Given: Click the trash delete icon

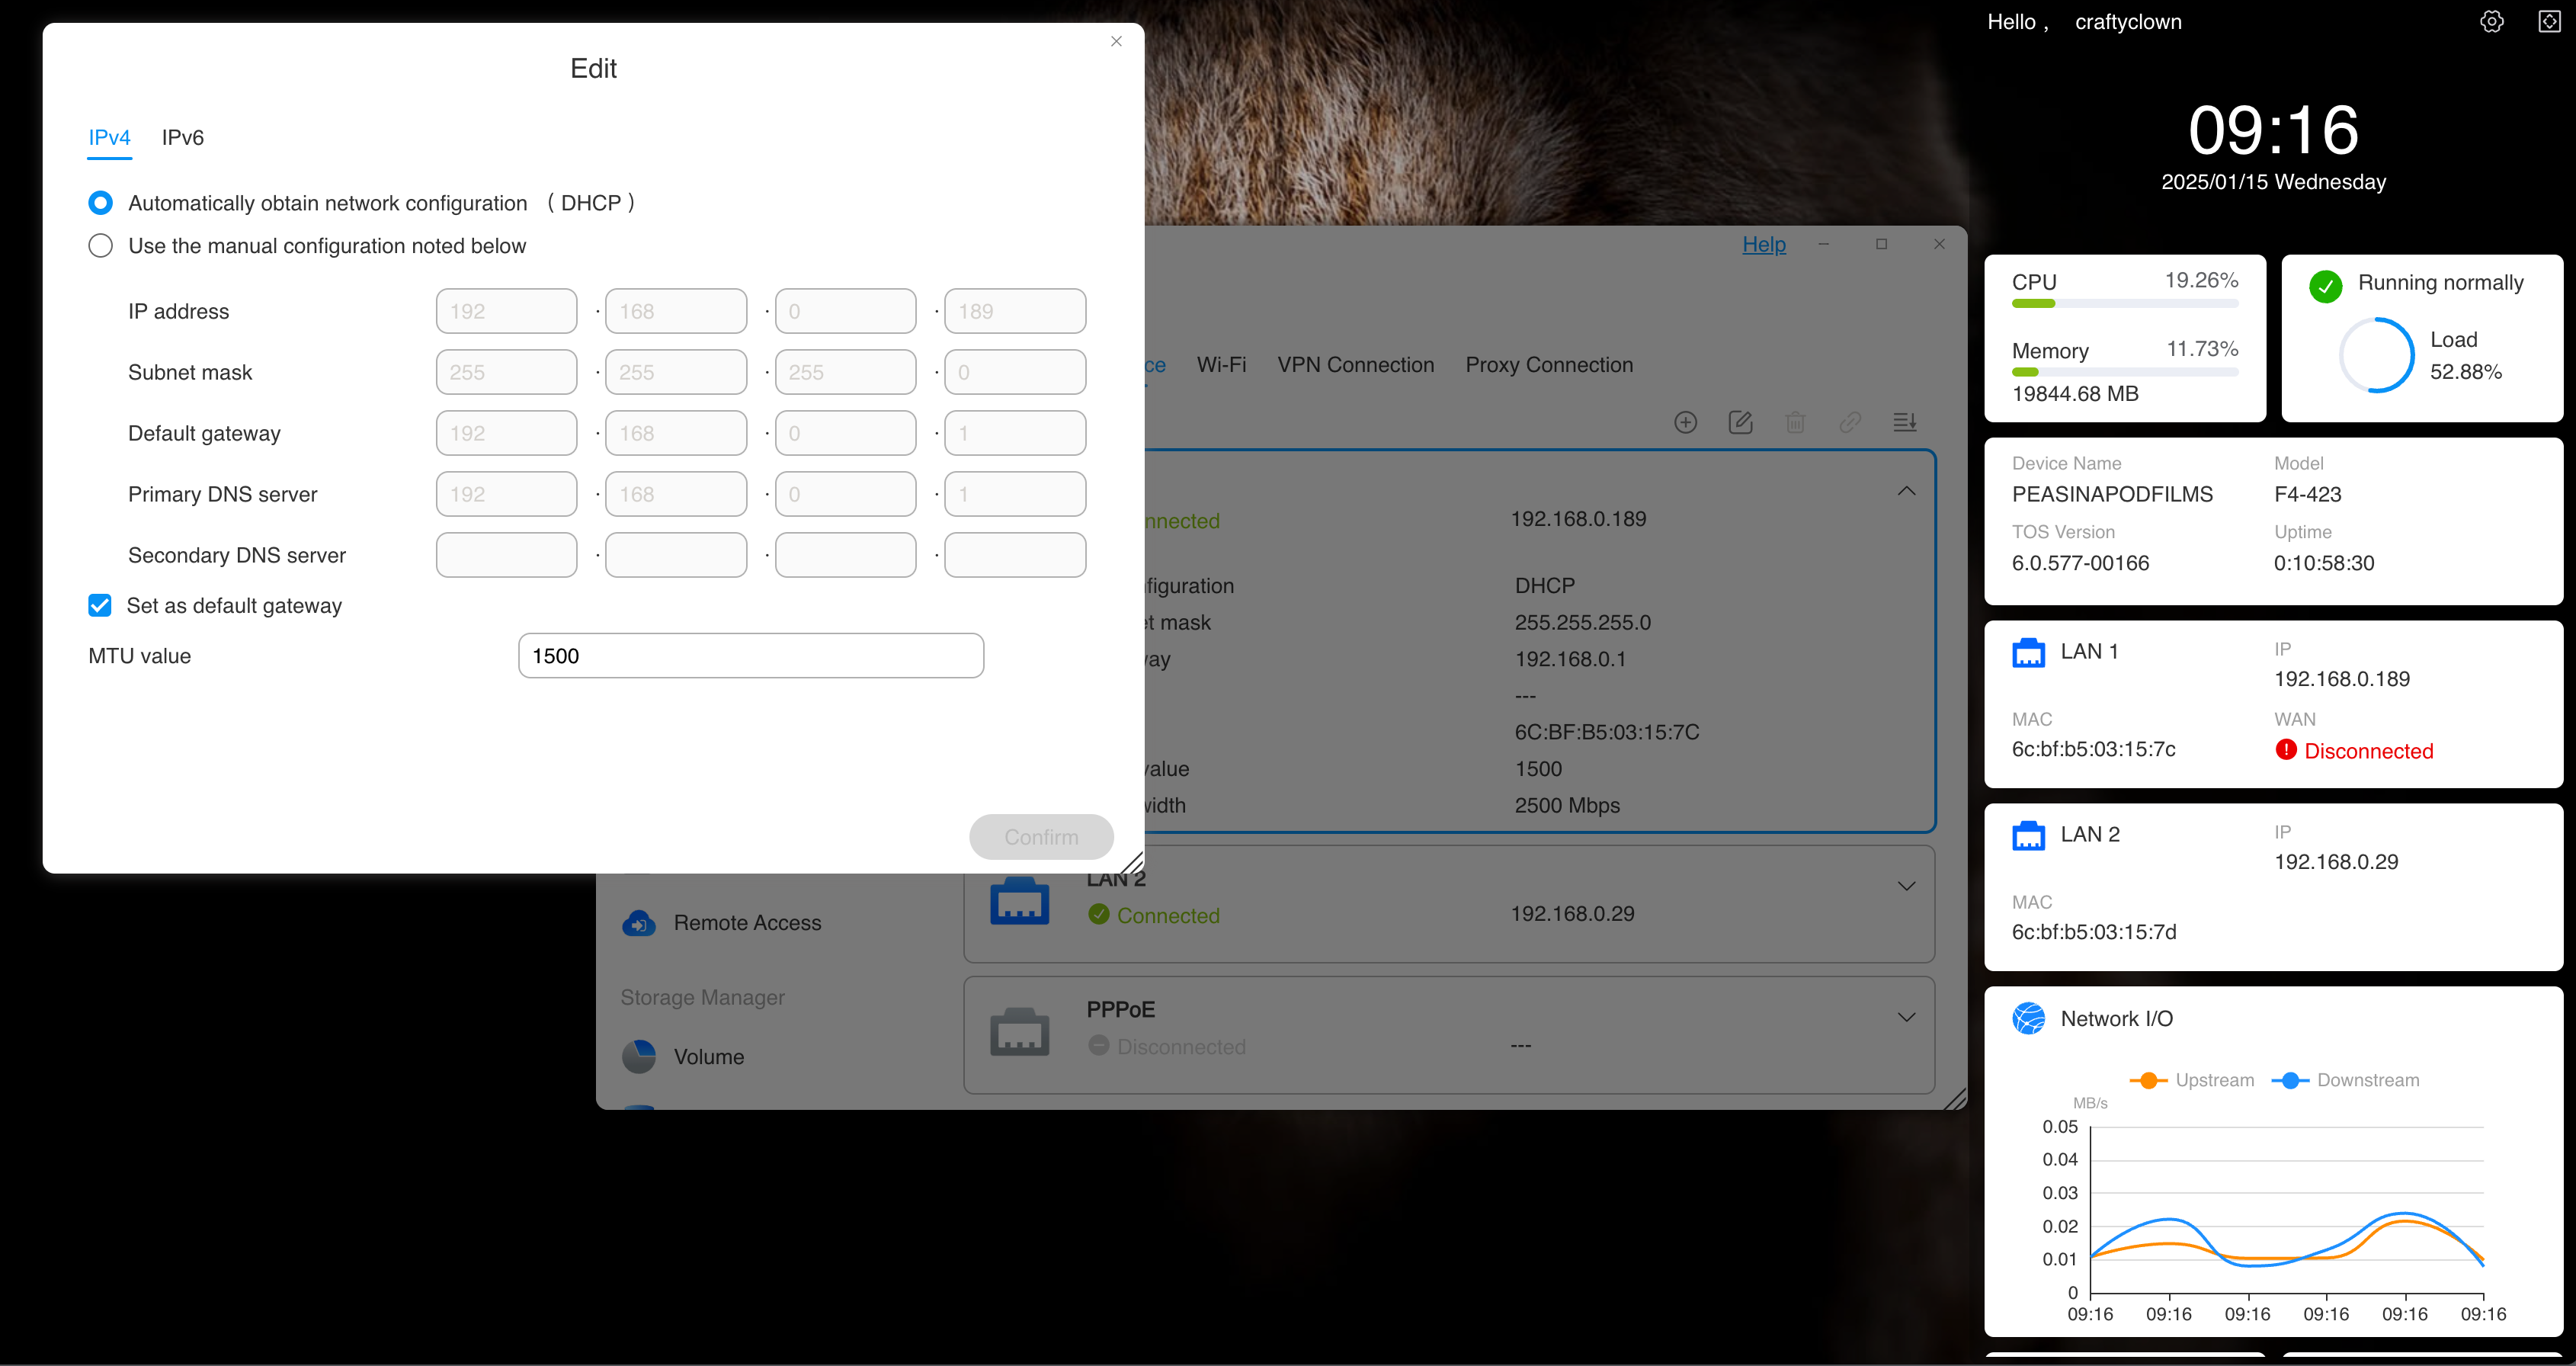Looking at the screenshot, I should (x=1795, y=422).
